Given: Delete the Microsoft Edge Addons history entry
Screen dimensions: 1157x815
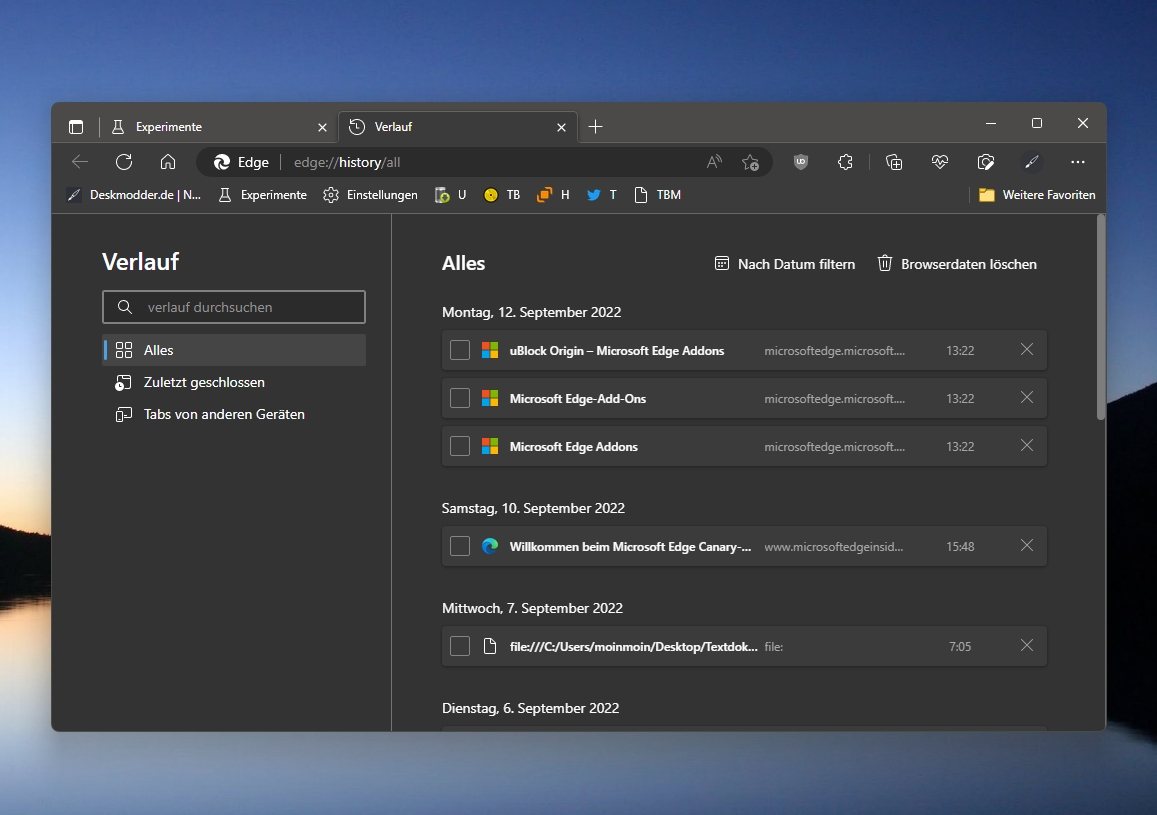Looking at the screenshot, I should pyautogui.click(x=1026, y=445).
